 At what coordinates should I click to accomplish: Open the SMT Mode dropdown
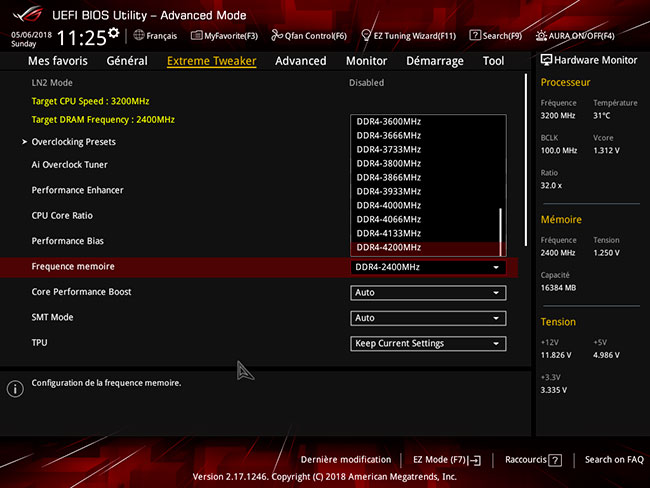428,318
